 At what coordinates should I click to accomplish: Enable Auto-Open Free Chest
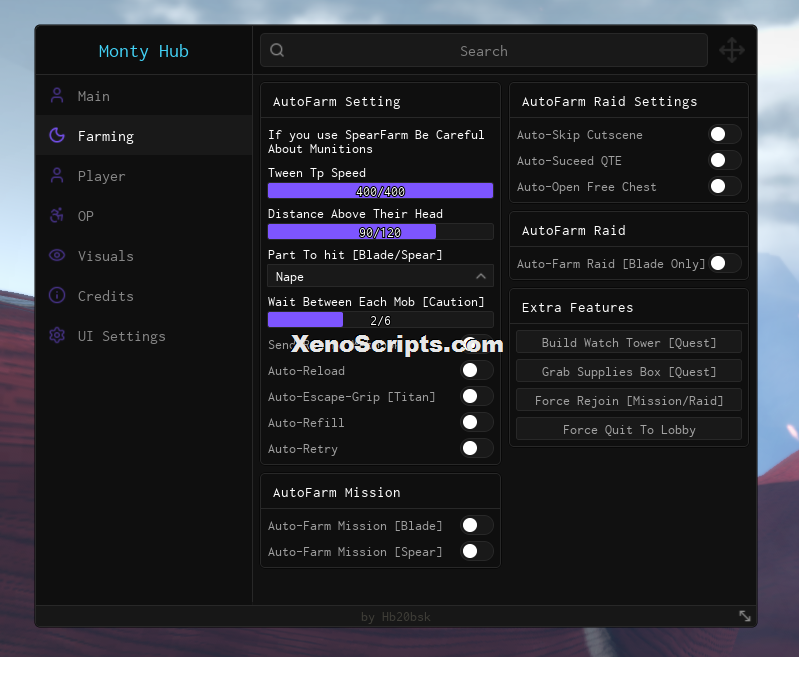725,187
